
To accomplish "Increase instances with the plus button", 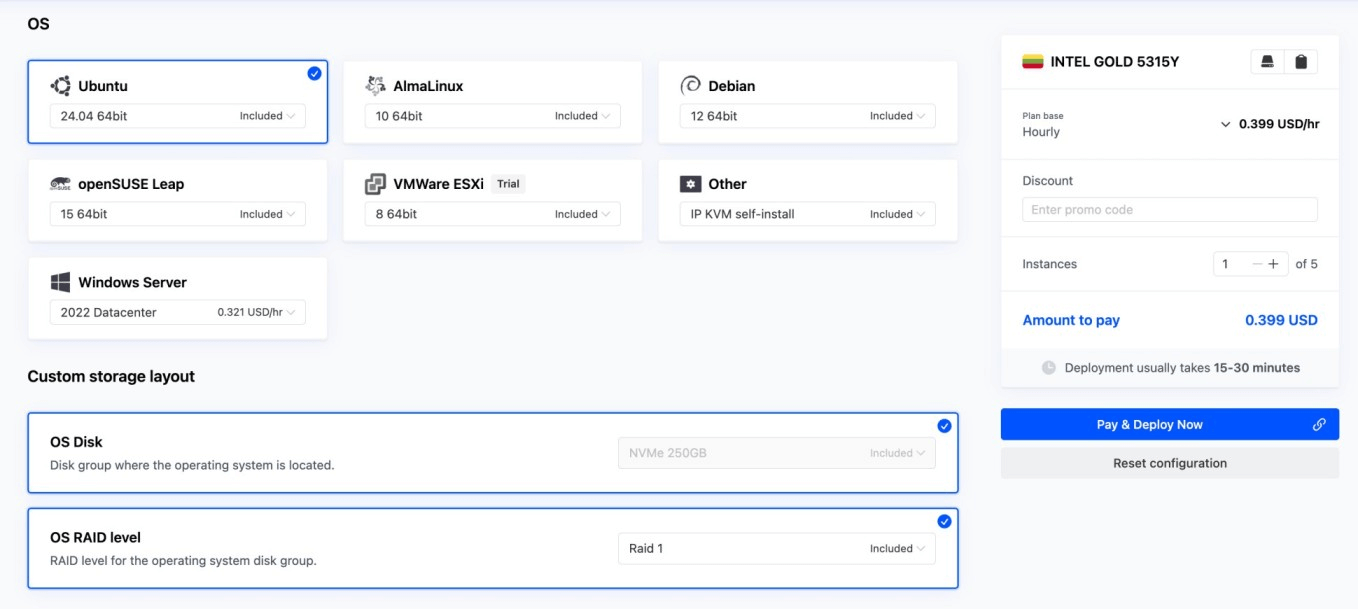I will tap(1273, 264).
